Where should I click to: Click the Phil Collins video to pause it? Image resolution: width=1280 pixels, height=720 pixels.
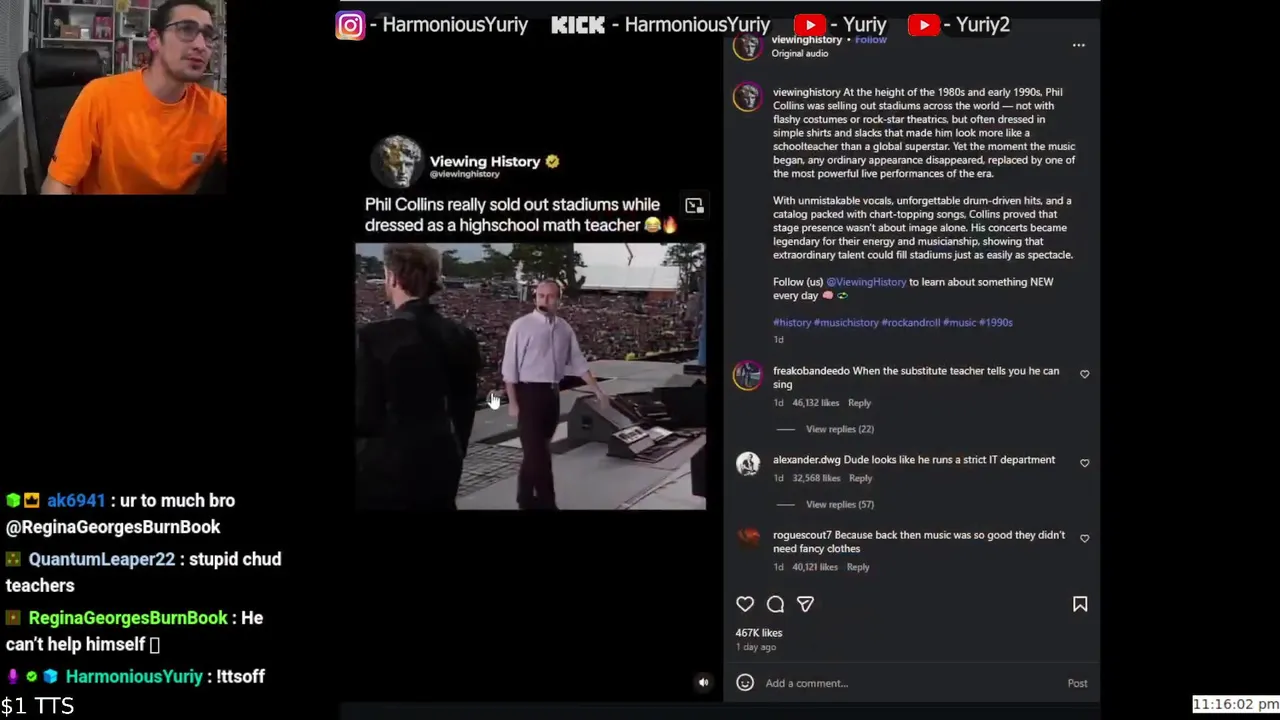530,376
